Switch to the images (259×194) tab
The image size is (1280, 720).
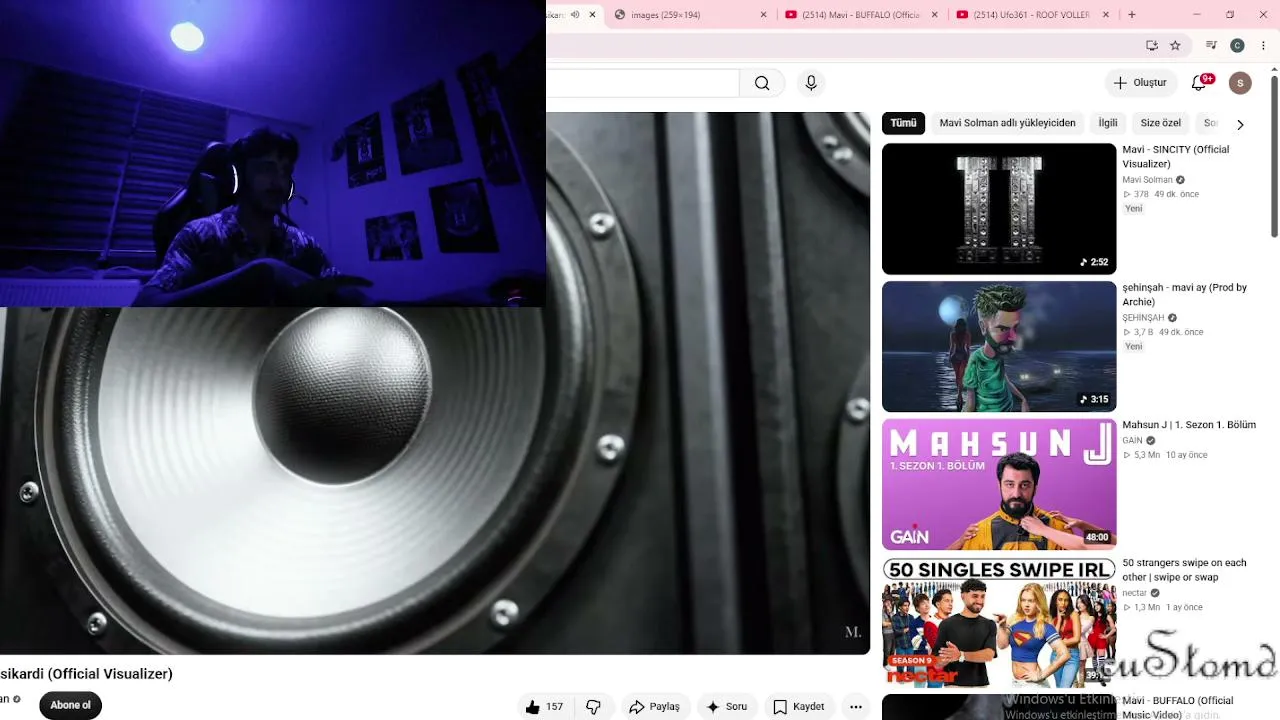click(691, 15)
